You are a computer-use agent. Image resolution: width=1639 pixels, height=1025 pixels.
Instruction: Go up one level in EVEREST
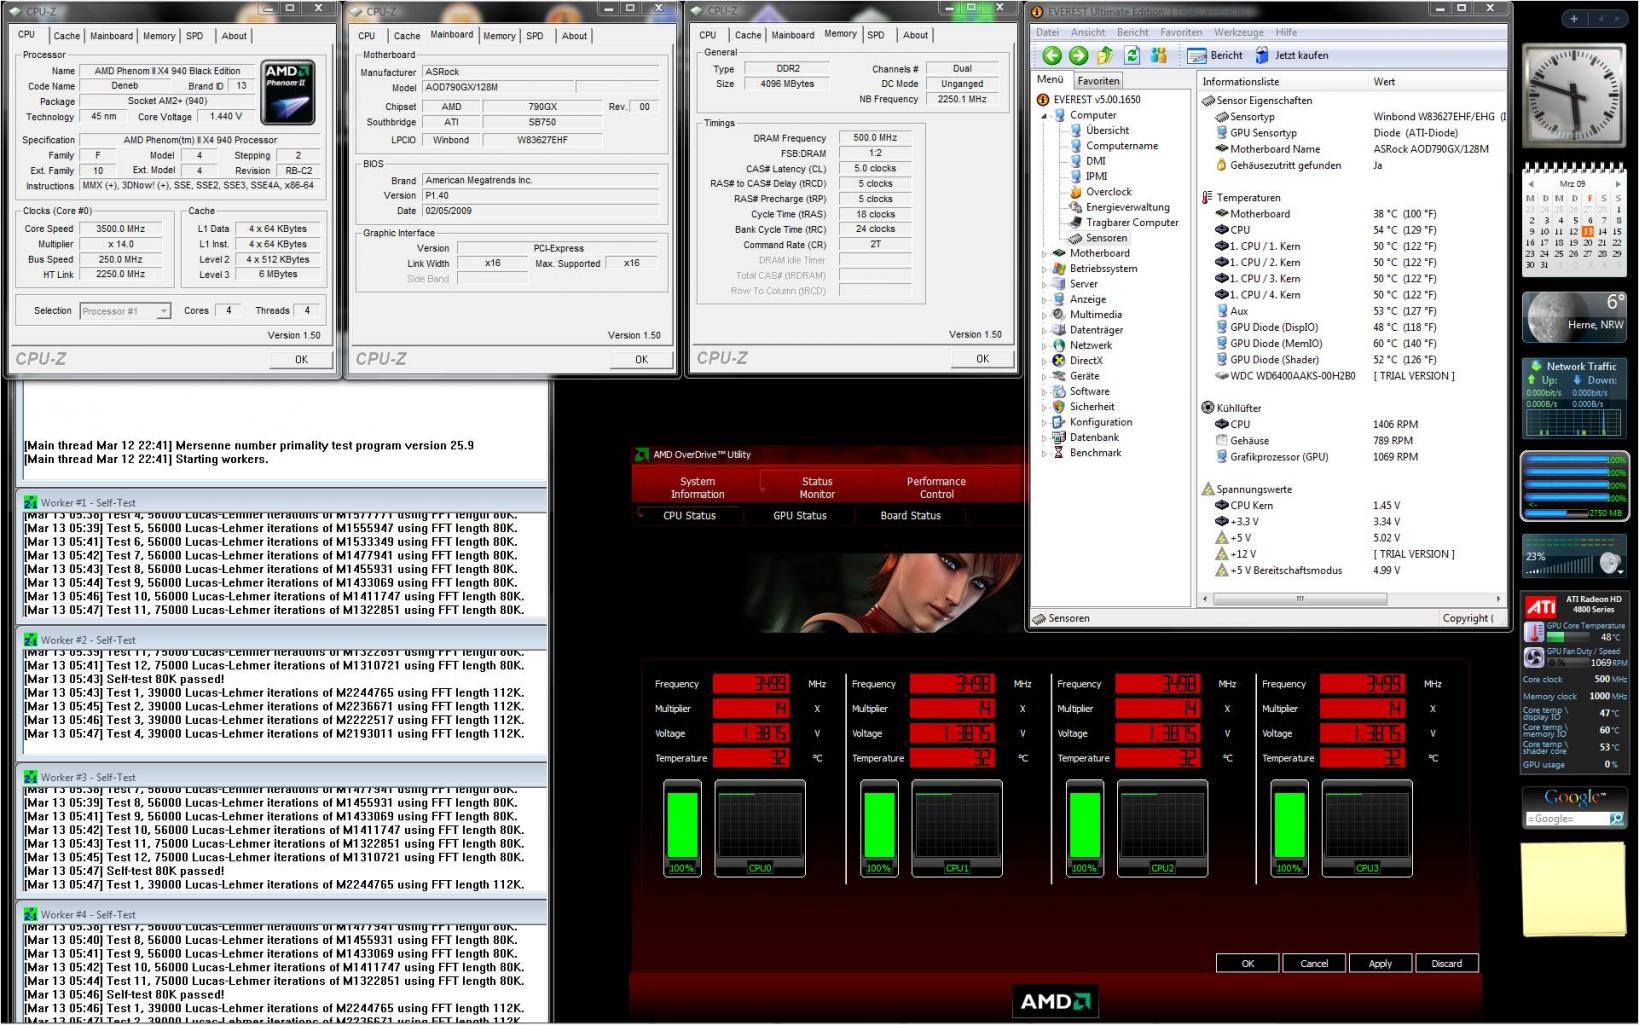coord(1105,56)
